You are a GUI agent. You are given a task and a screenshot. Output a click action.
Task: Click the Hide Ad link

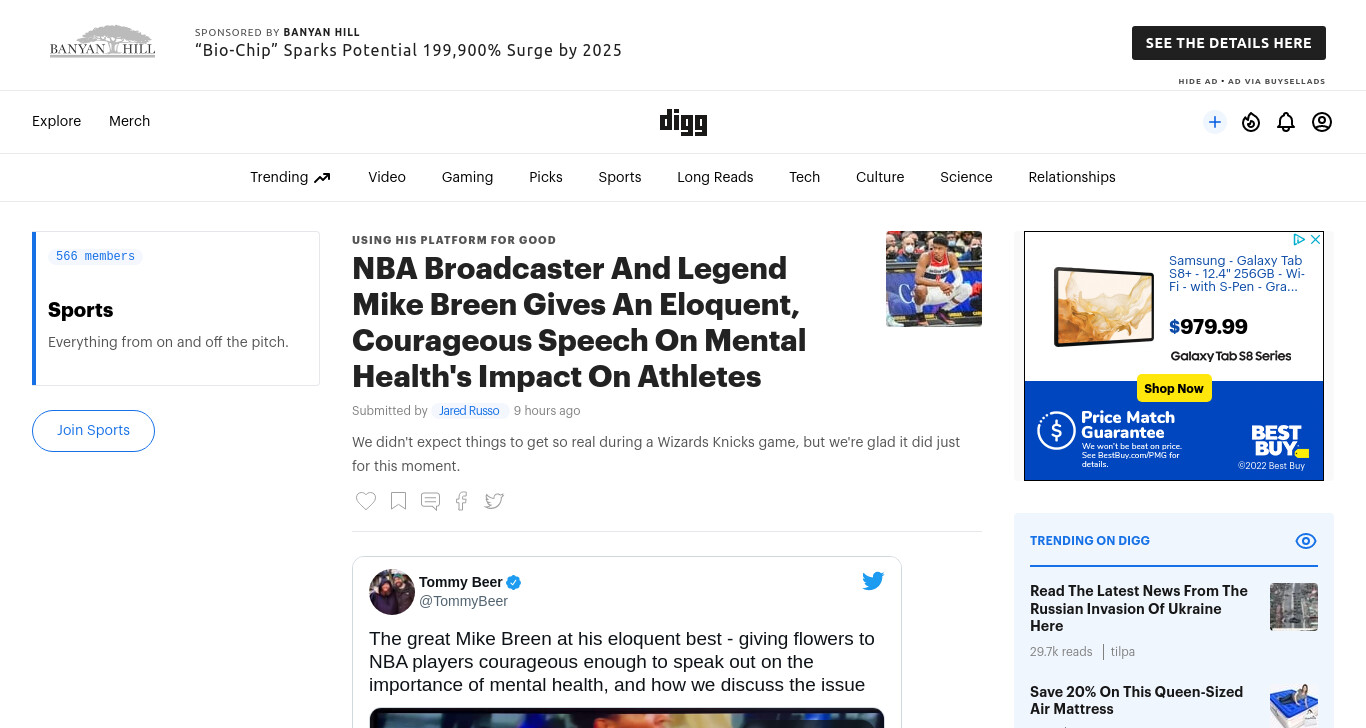[1198, 82]
